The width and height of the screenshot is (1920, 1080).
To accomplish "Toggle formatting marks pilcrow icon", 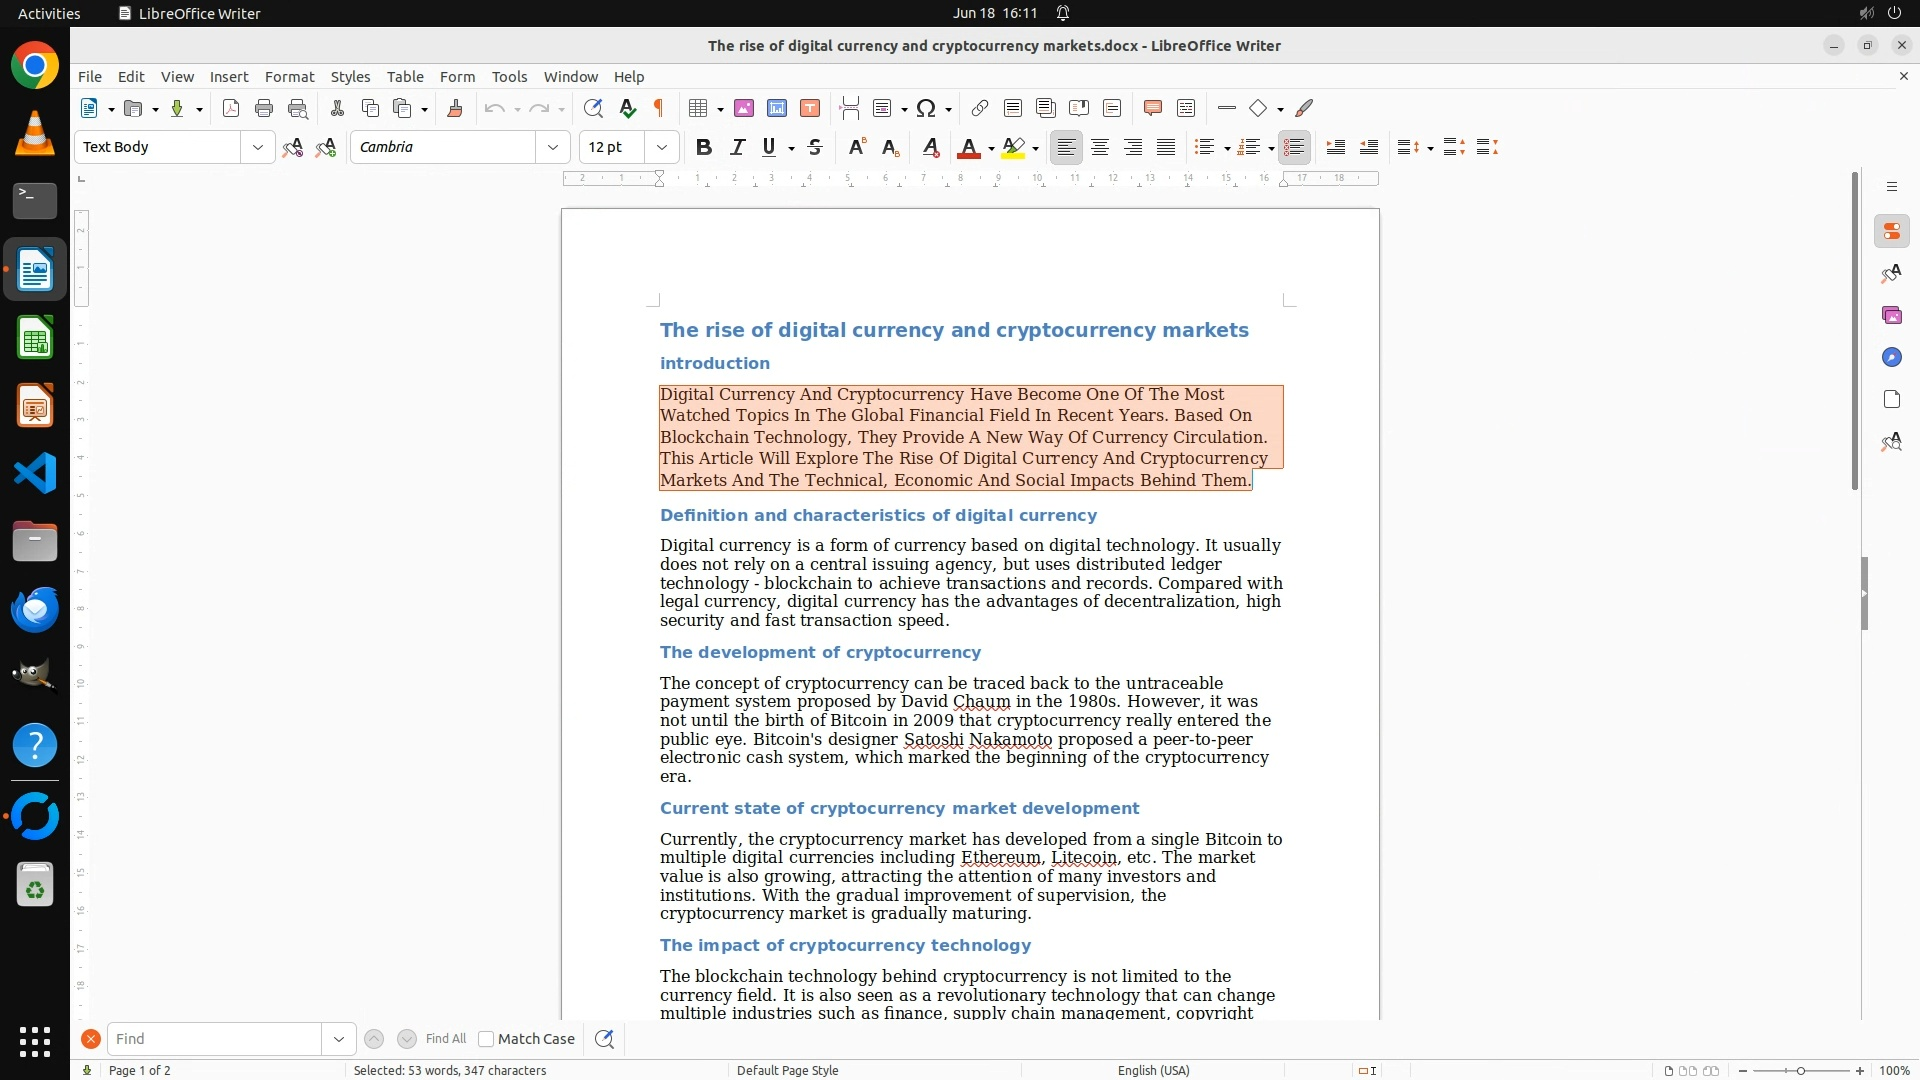I will [659, 108].
